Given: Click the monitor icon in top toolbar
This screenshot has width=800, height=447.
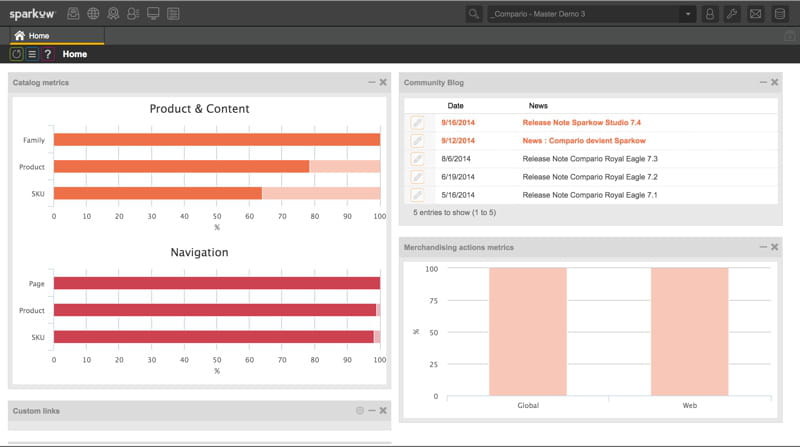Looking at the screenshot, I should coord(153,14).
